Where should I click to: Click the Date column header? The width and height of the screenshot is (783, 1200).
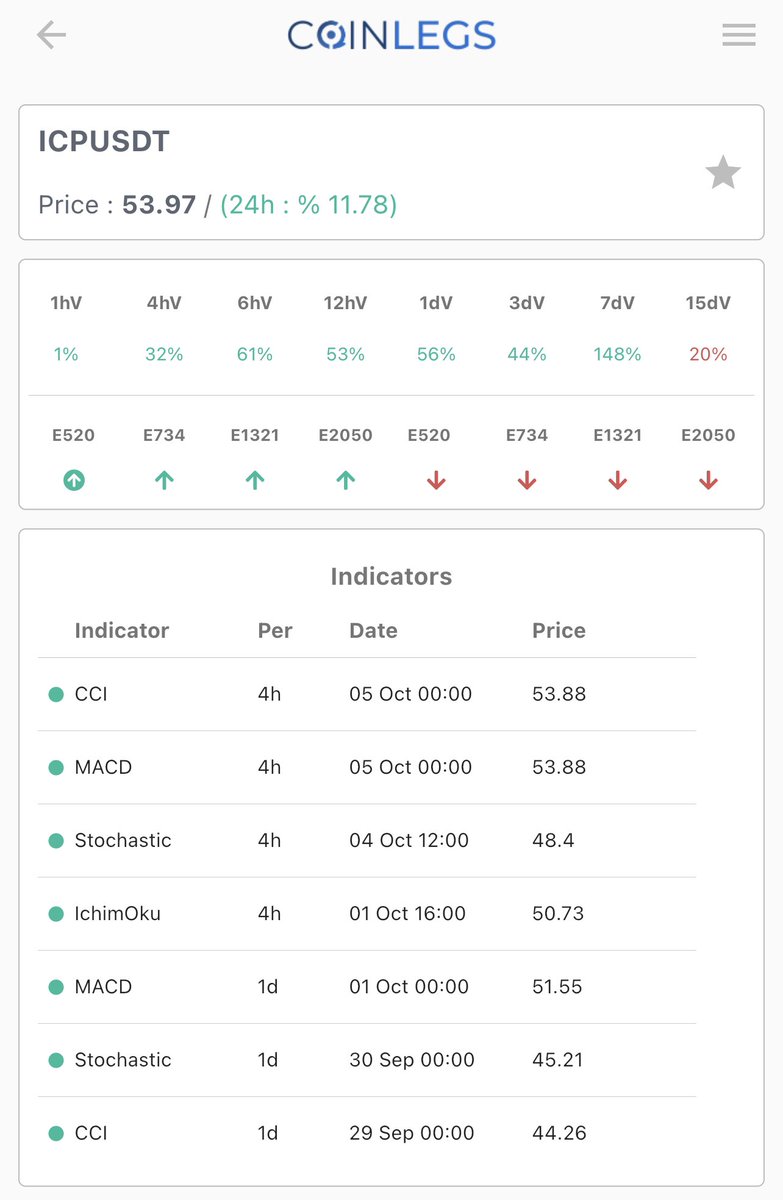pyautogui.click(x=373, y=630)
